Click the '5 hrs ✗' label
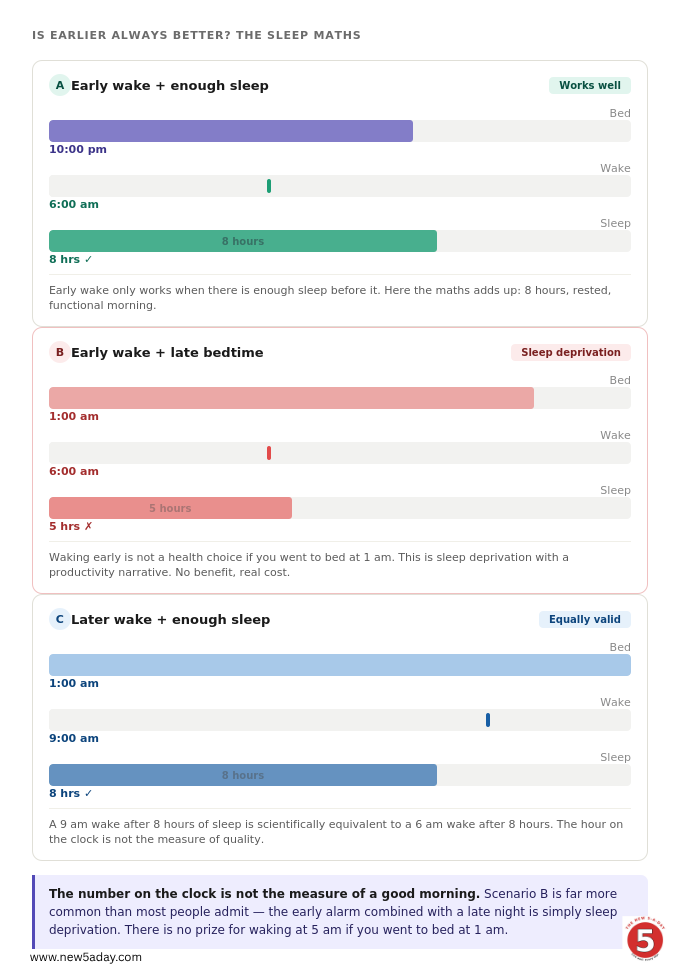Viewport: 680px width, 977px height. 70,527
